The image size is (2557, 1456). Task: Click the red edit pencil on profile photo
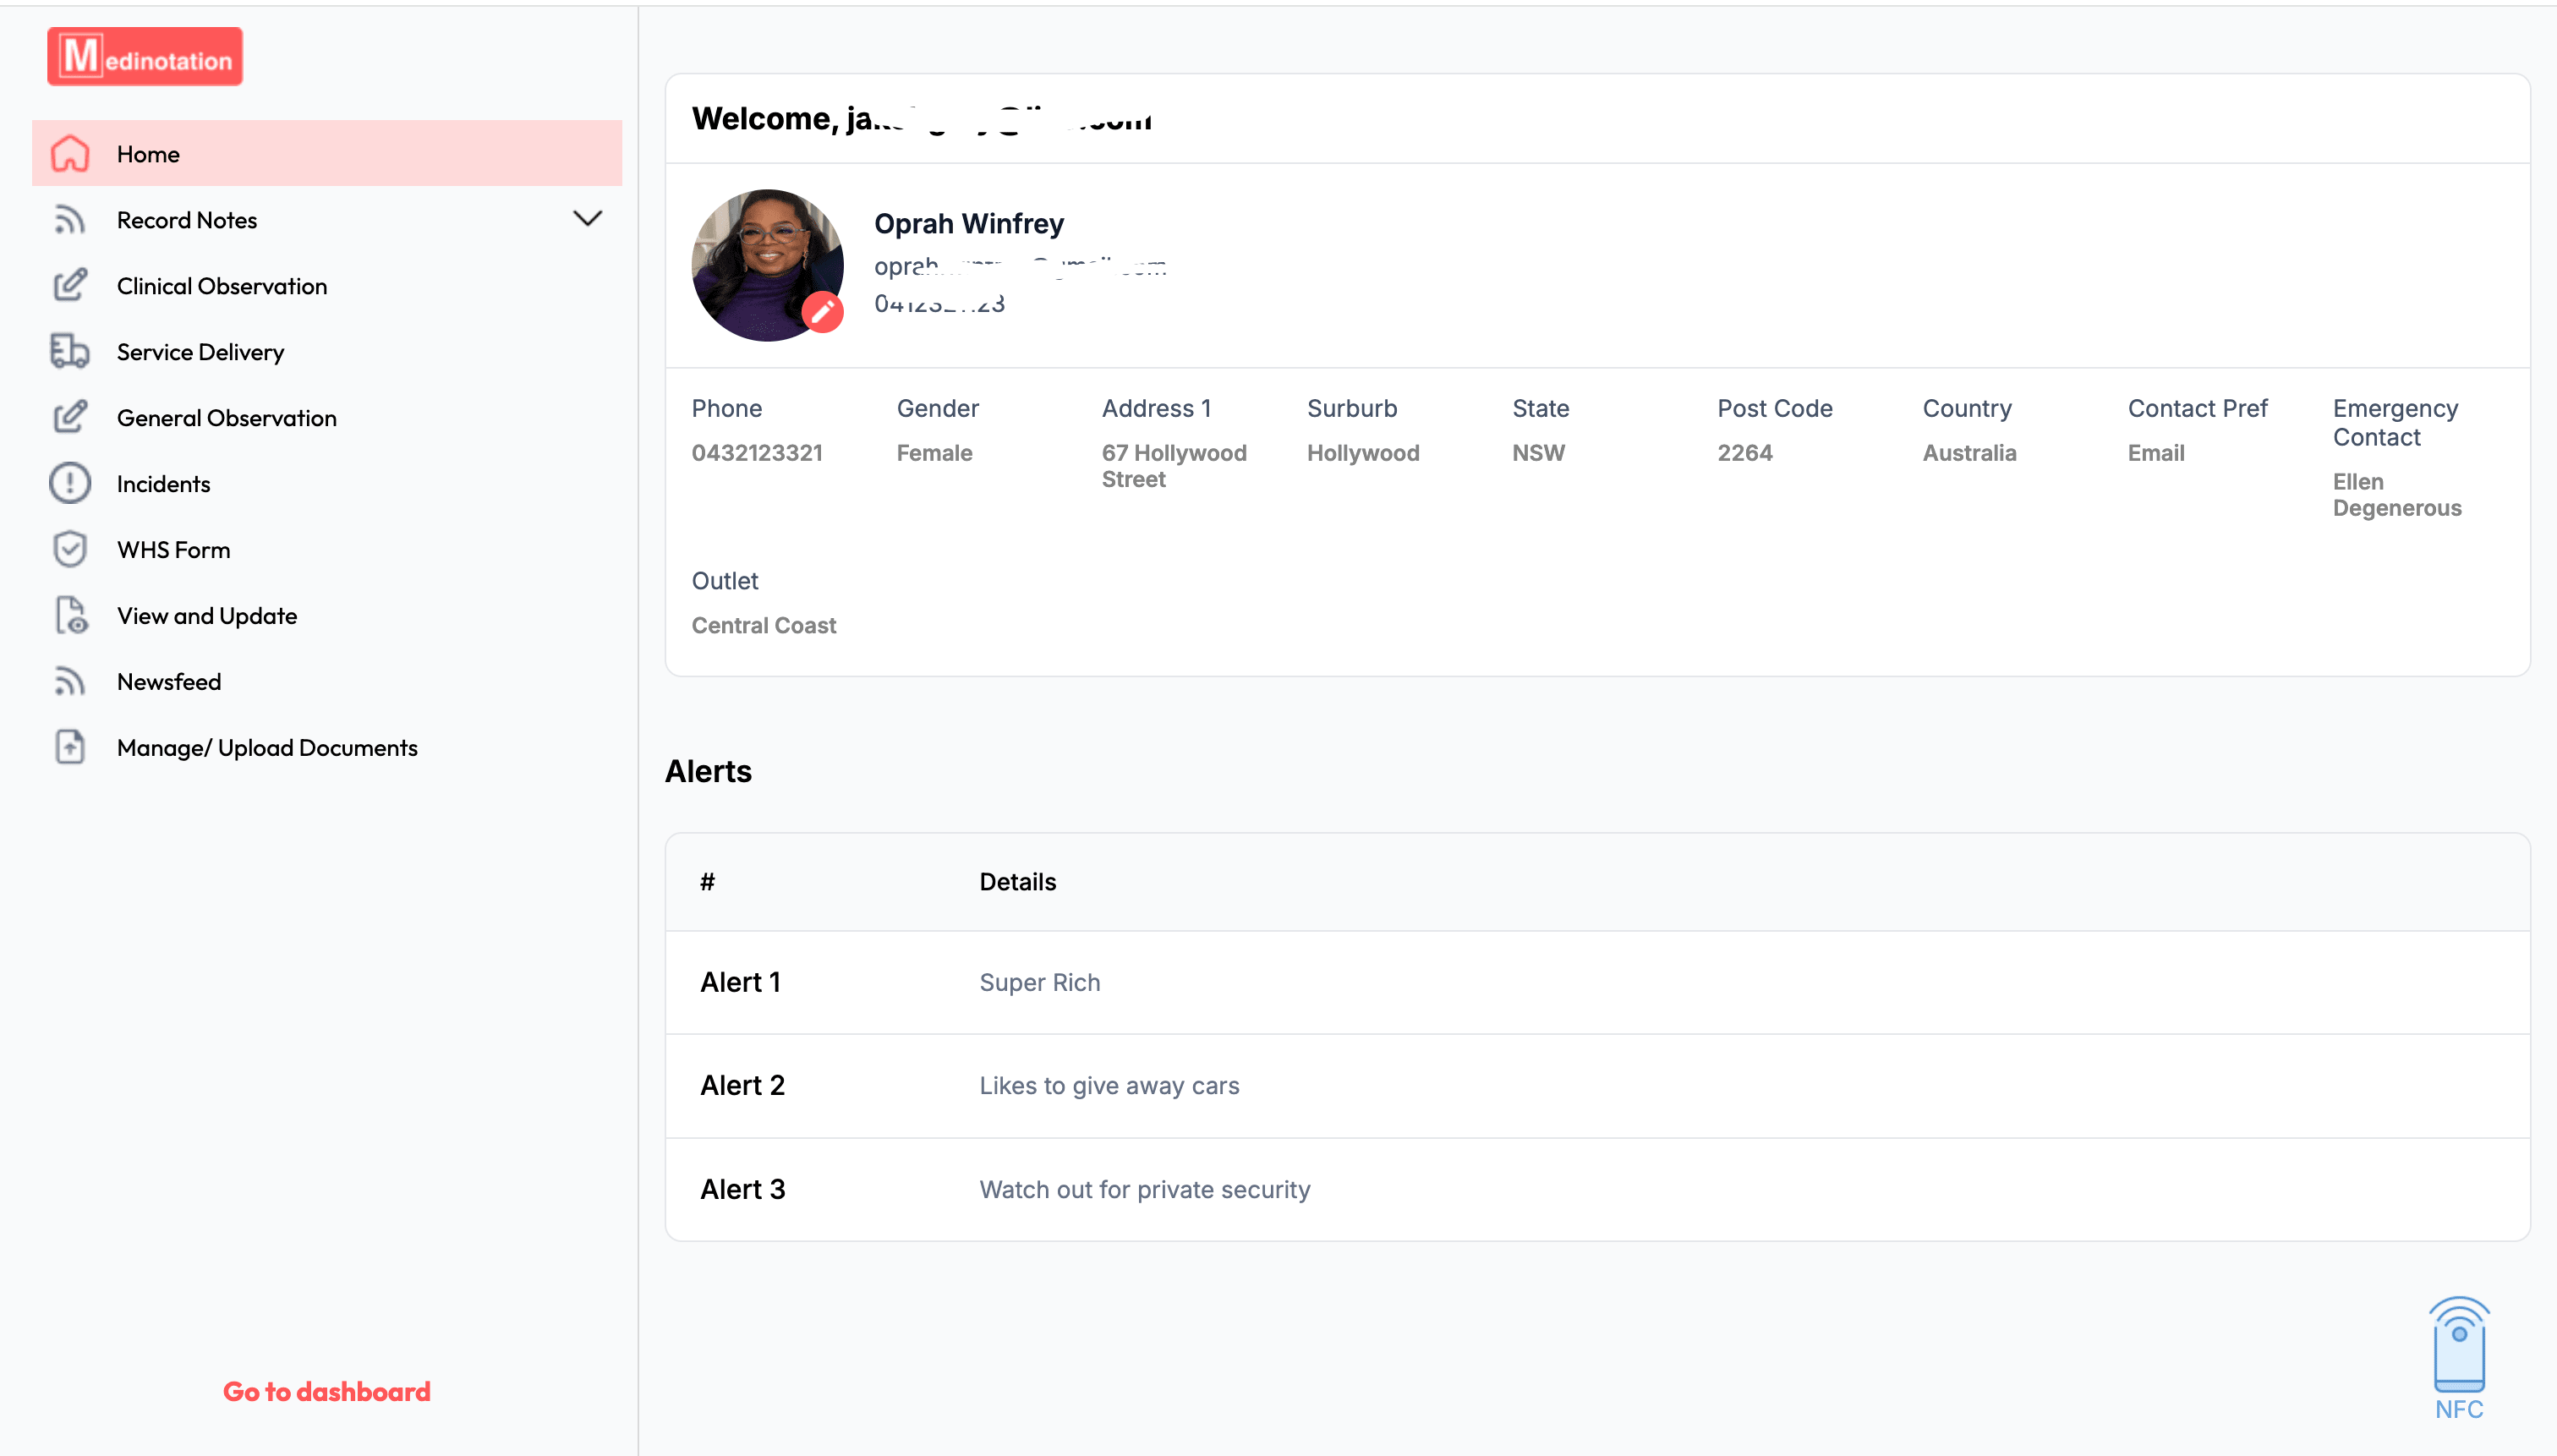822,313
